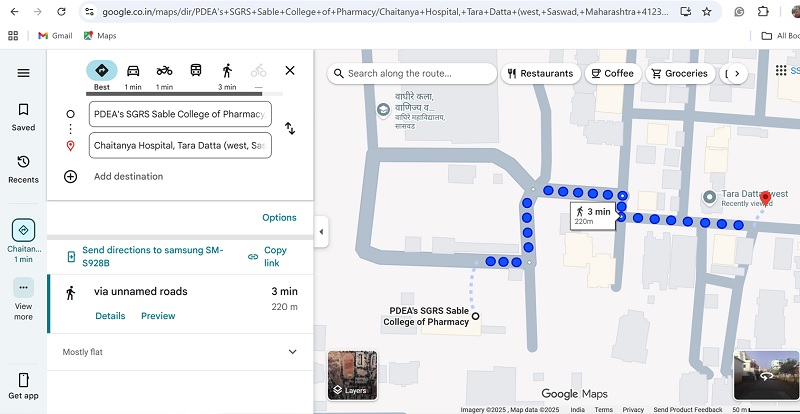Click the Restaurants category chip
The height and width of the screenshot is (414, 800).
pos(539,73)
